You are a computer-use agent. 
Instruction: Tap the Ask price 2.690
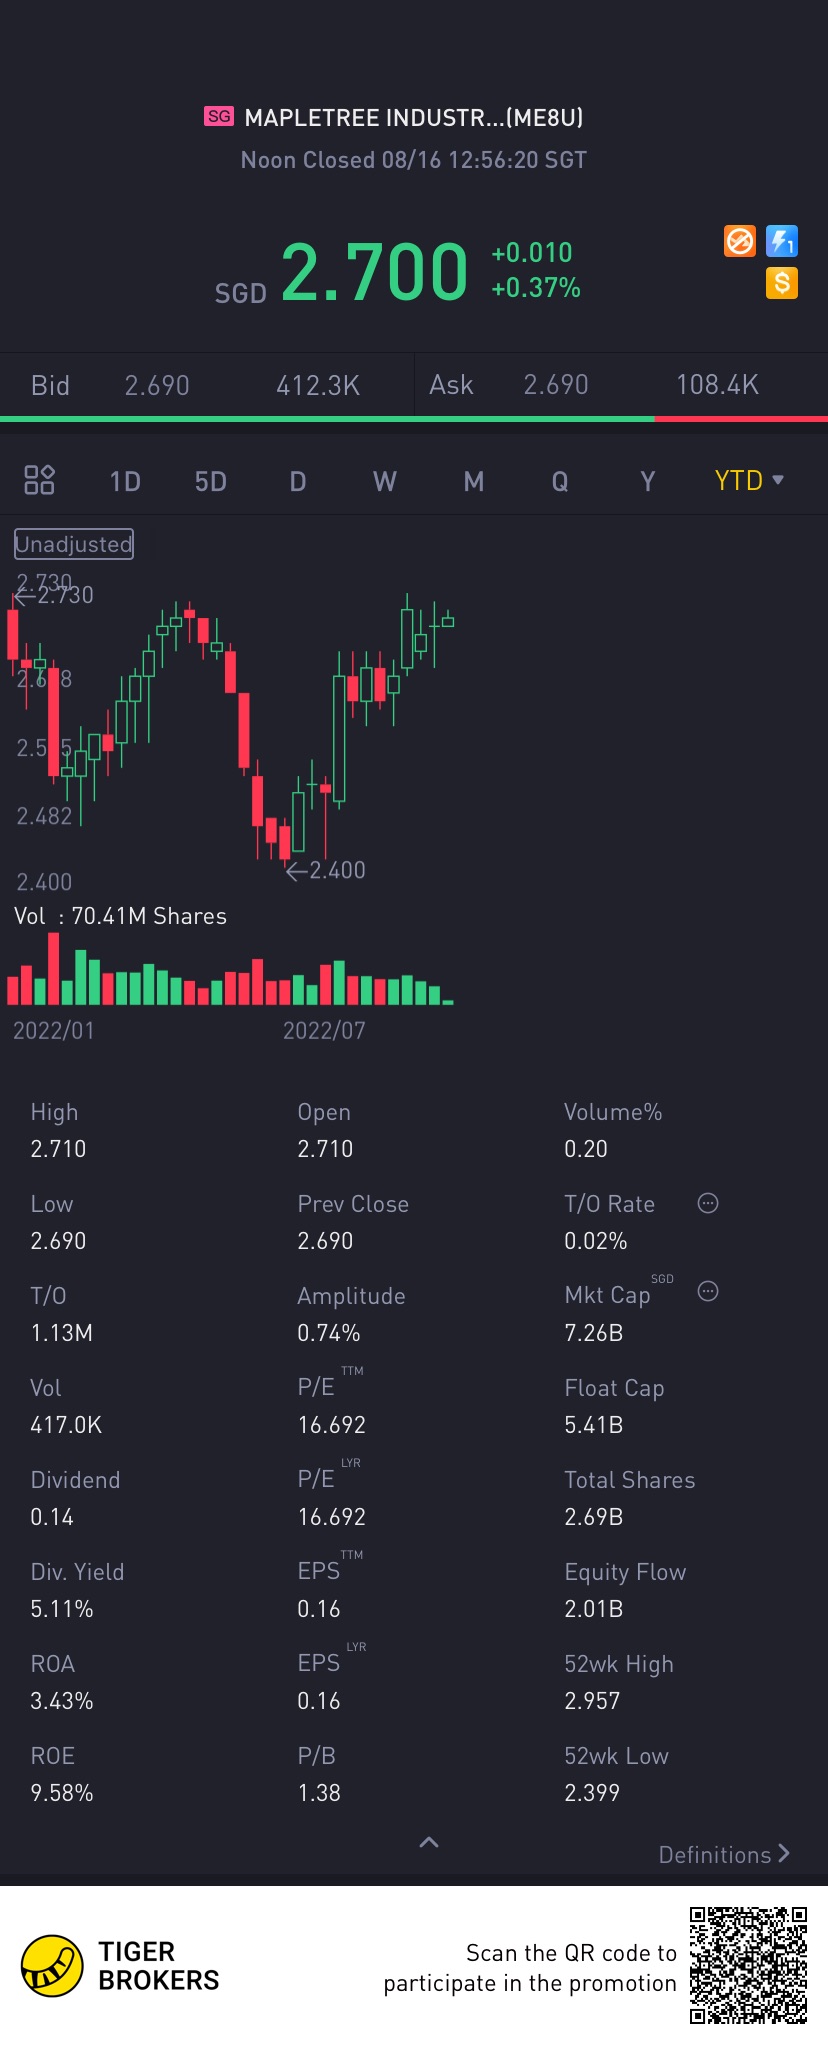coord(556,385)
